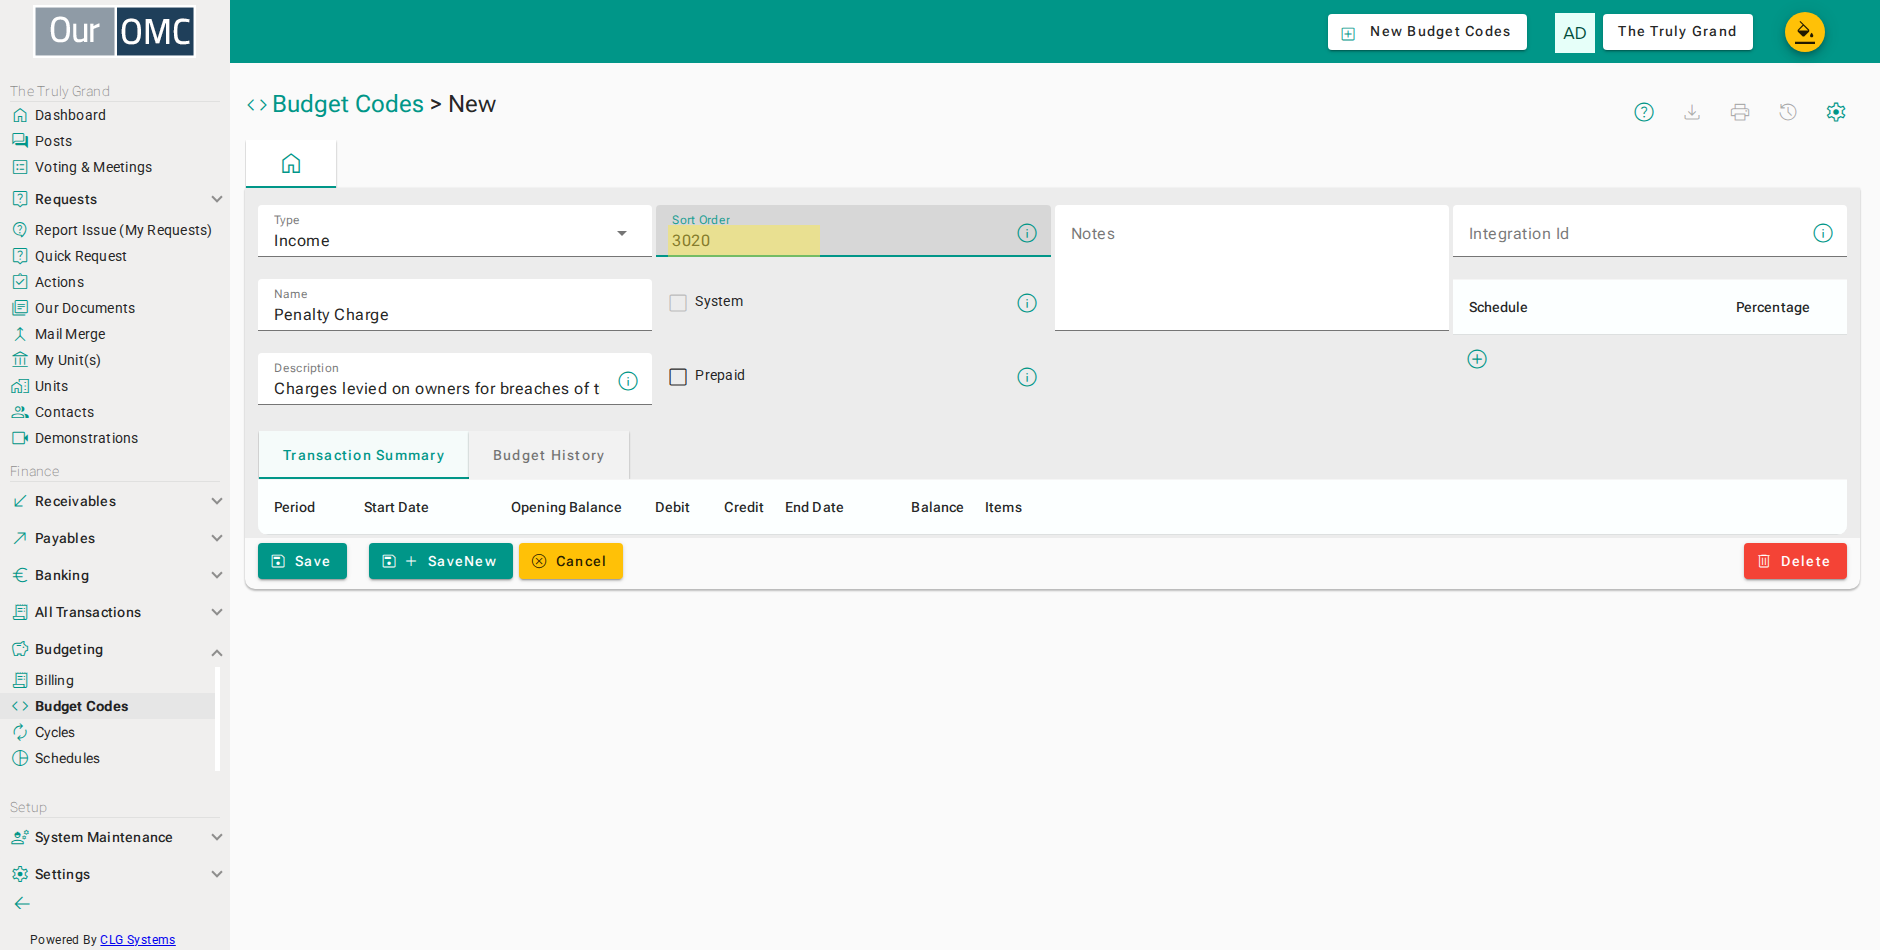Click the yellow paint bucket theme icon
1880x950 pixels.
pyautogui.click(x=1805, y=32)
